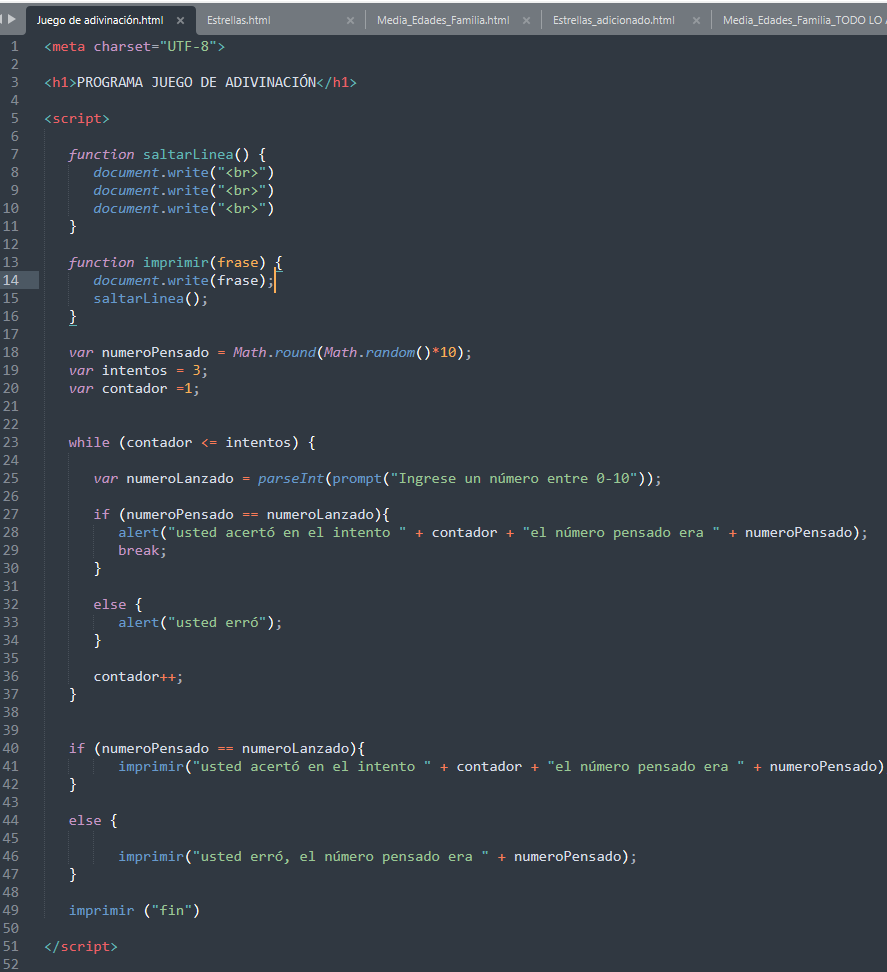Click the frase parameter on line 13
The height and width of the screenshot is (972, 887).
[x=237, y=262]
